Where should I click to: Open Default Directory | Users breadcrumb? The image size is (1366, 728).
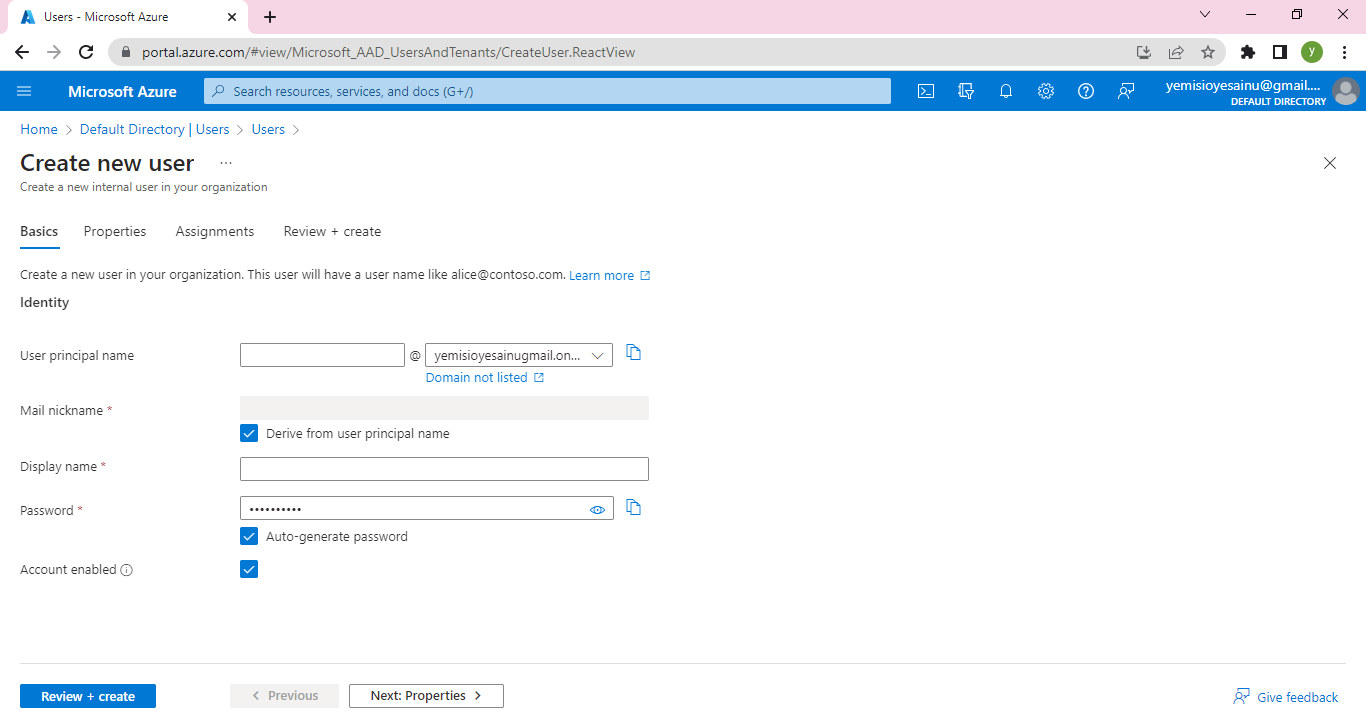155,130
